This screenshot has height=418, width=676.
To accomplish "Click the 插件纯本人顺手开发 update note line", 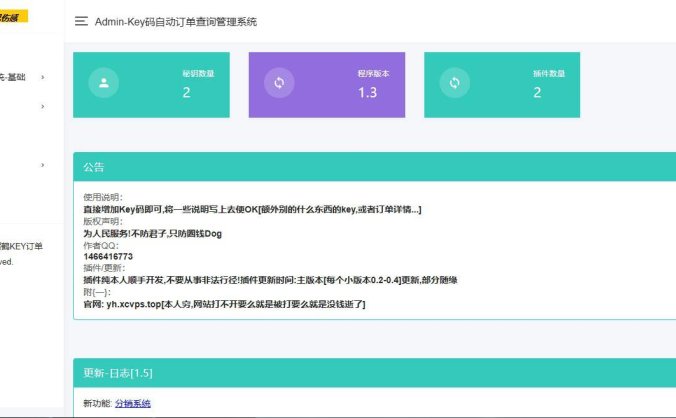I will pyautogui.click(x=270, y=280).
